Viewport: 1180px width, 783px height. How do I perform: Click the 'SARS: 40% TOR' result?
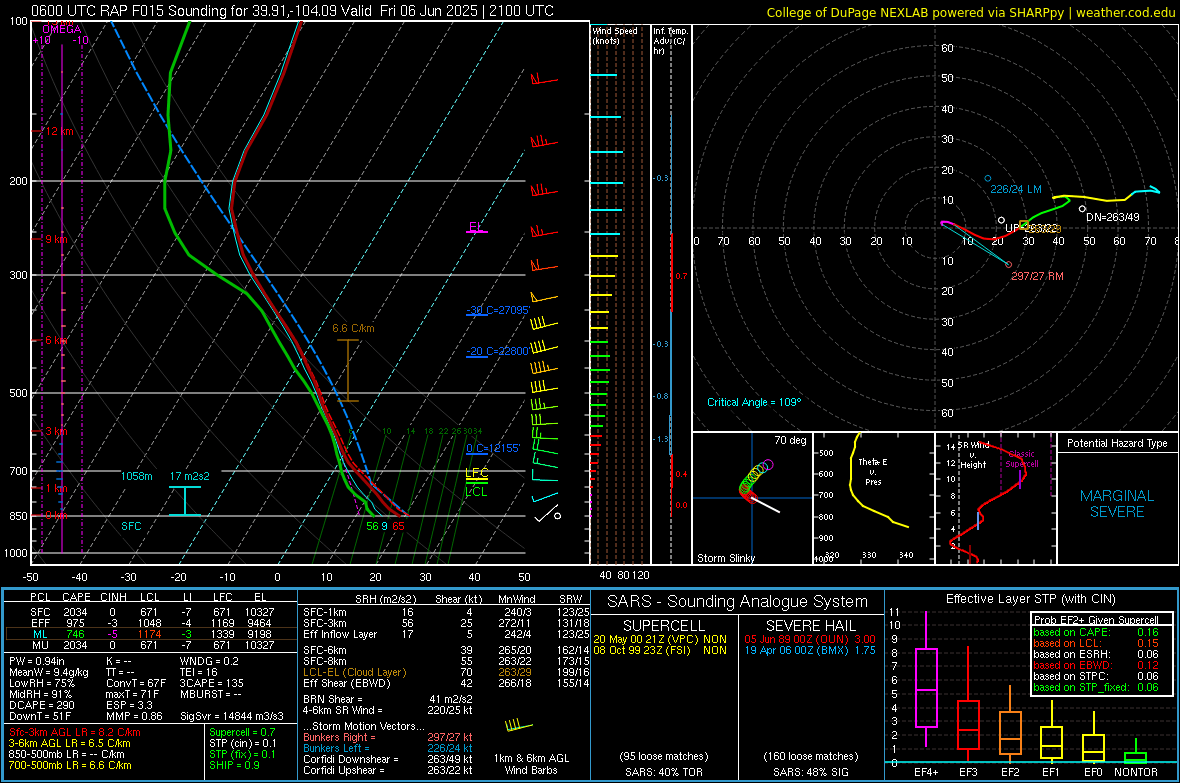tap(663, 772)
